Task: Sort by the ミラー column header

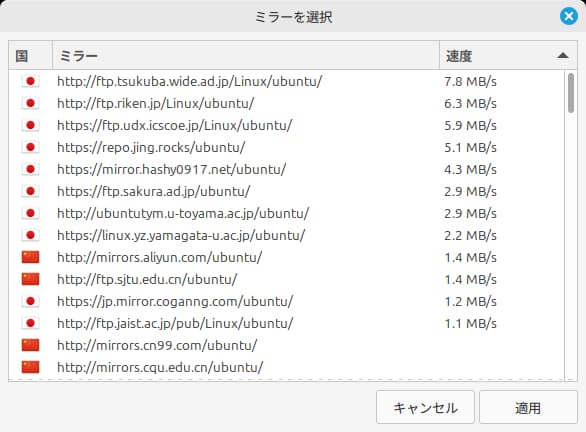Action: (246, 56)
